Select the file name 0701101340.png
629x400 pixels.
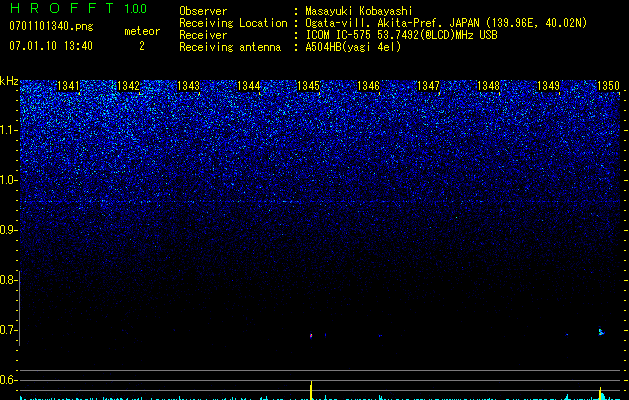(51, 26)
